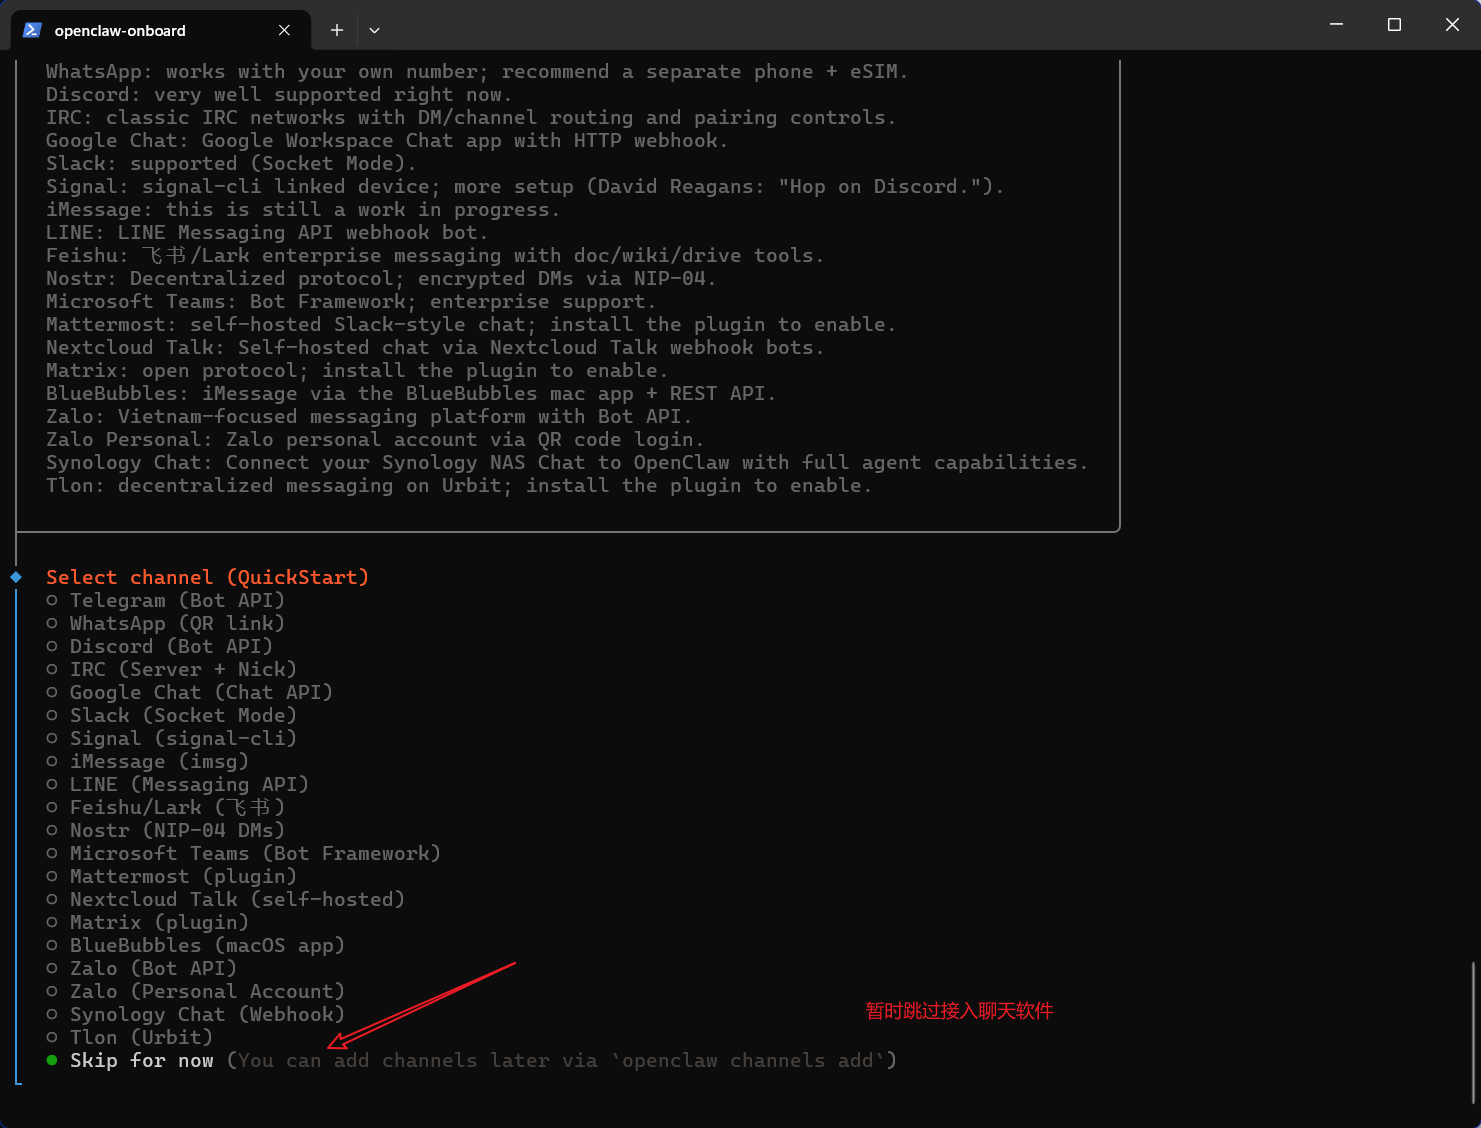Choose Signal (signal-cli) channel

(172, 738)
